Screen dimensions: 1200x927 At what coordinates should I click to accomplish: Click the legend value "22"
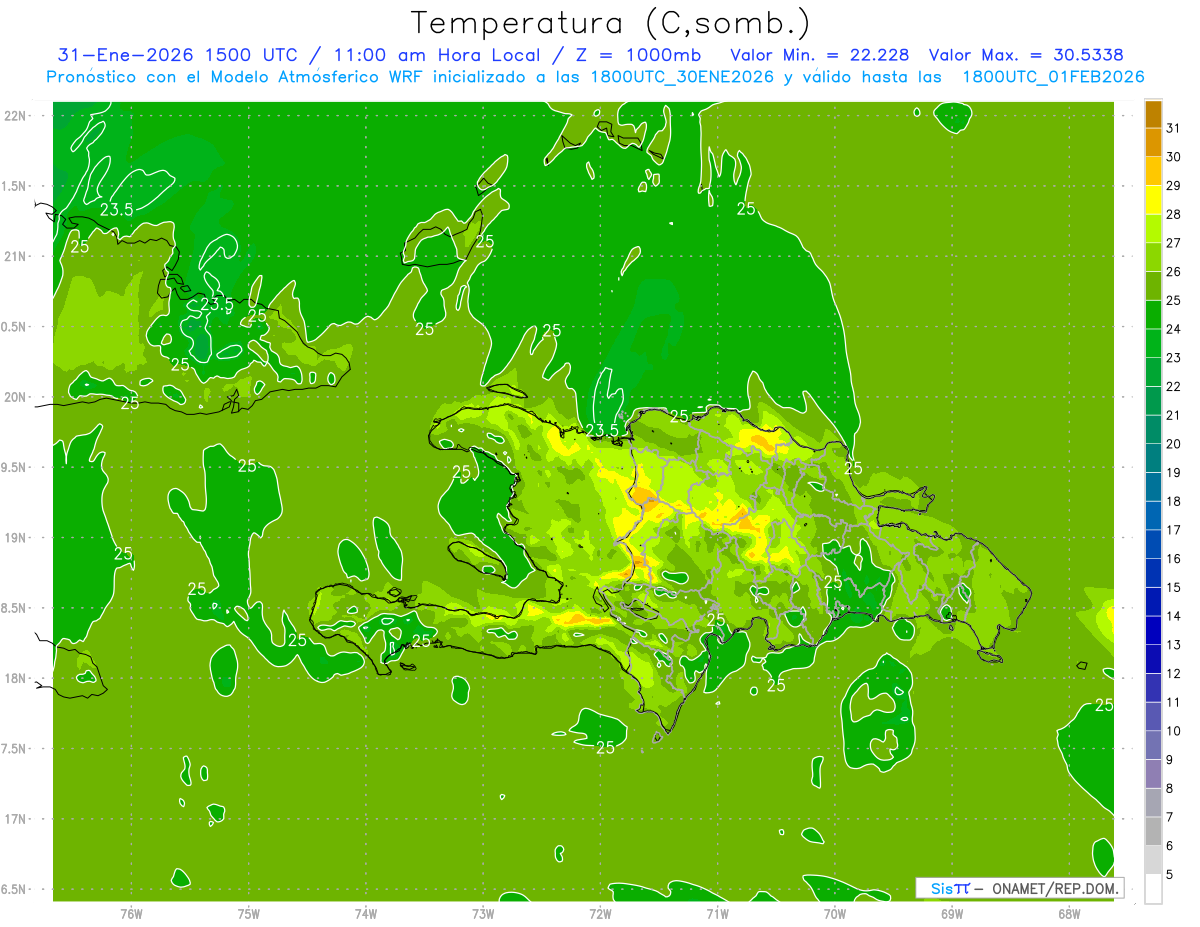(1173, 386)
